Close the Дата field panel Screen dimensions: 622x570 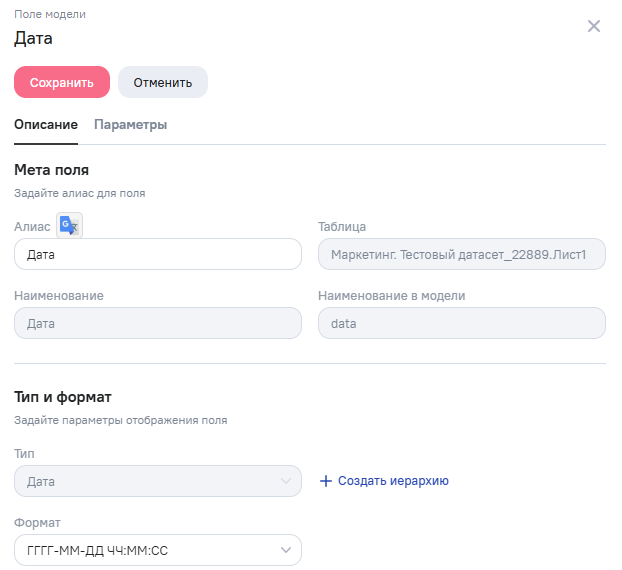click(x=594, y=26)
